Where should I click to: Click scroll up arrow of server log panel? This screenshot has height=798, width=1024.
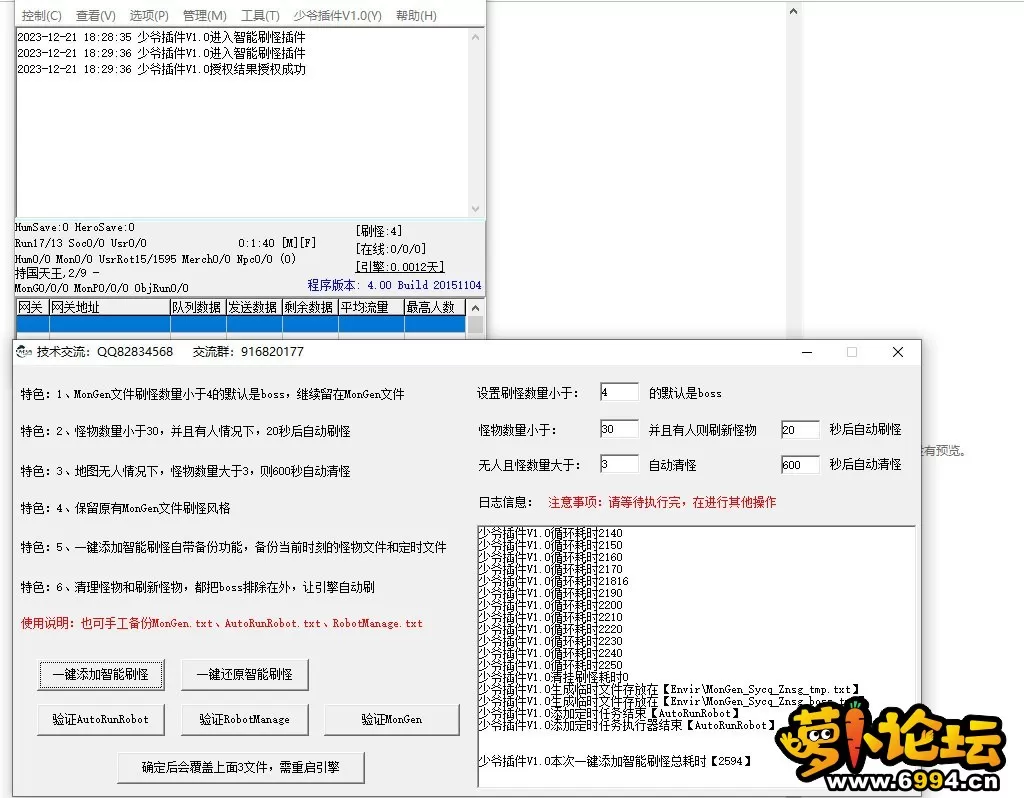(475, 37)
